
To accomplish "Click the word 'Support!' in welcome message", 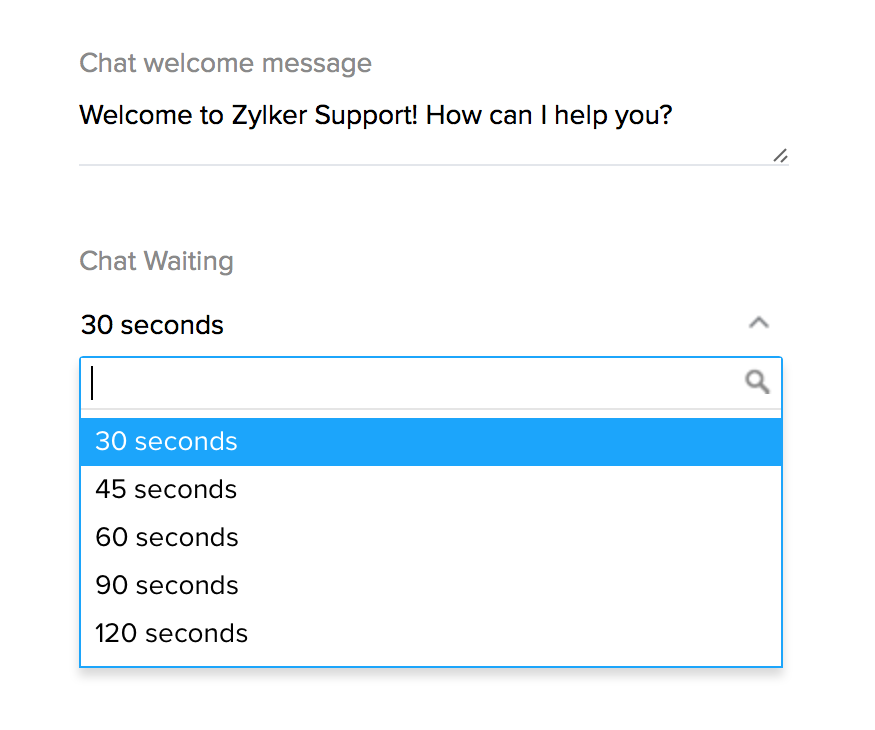I will [x=367, y=115].
